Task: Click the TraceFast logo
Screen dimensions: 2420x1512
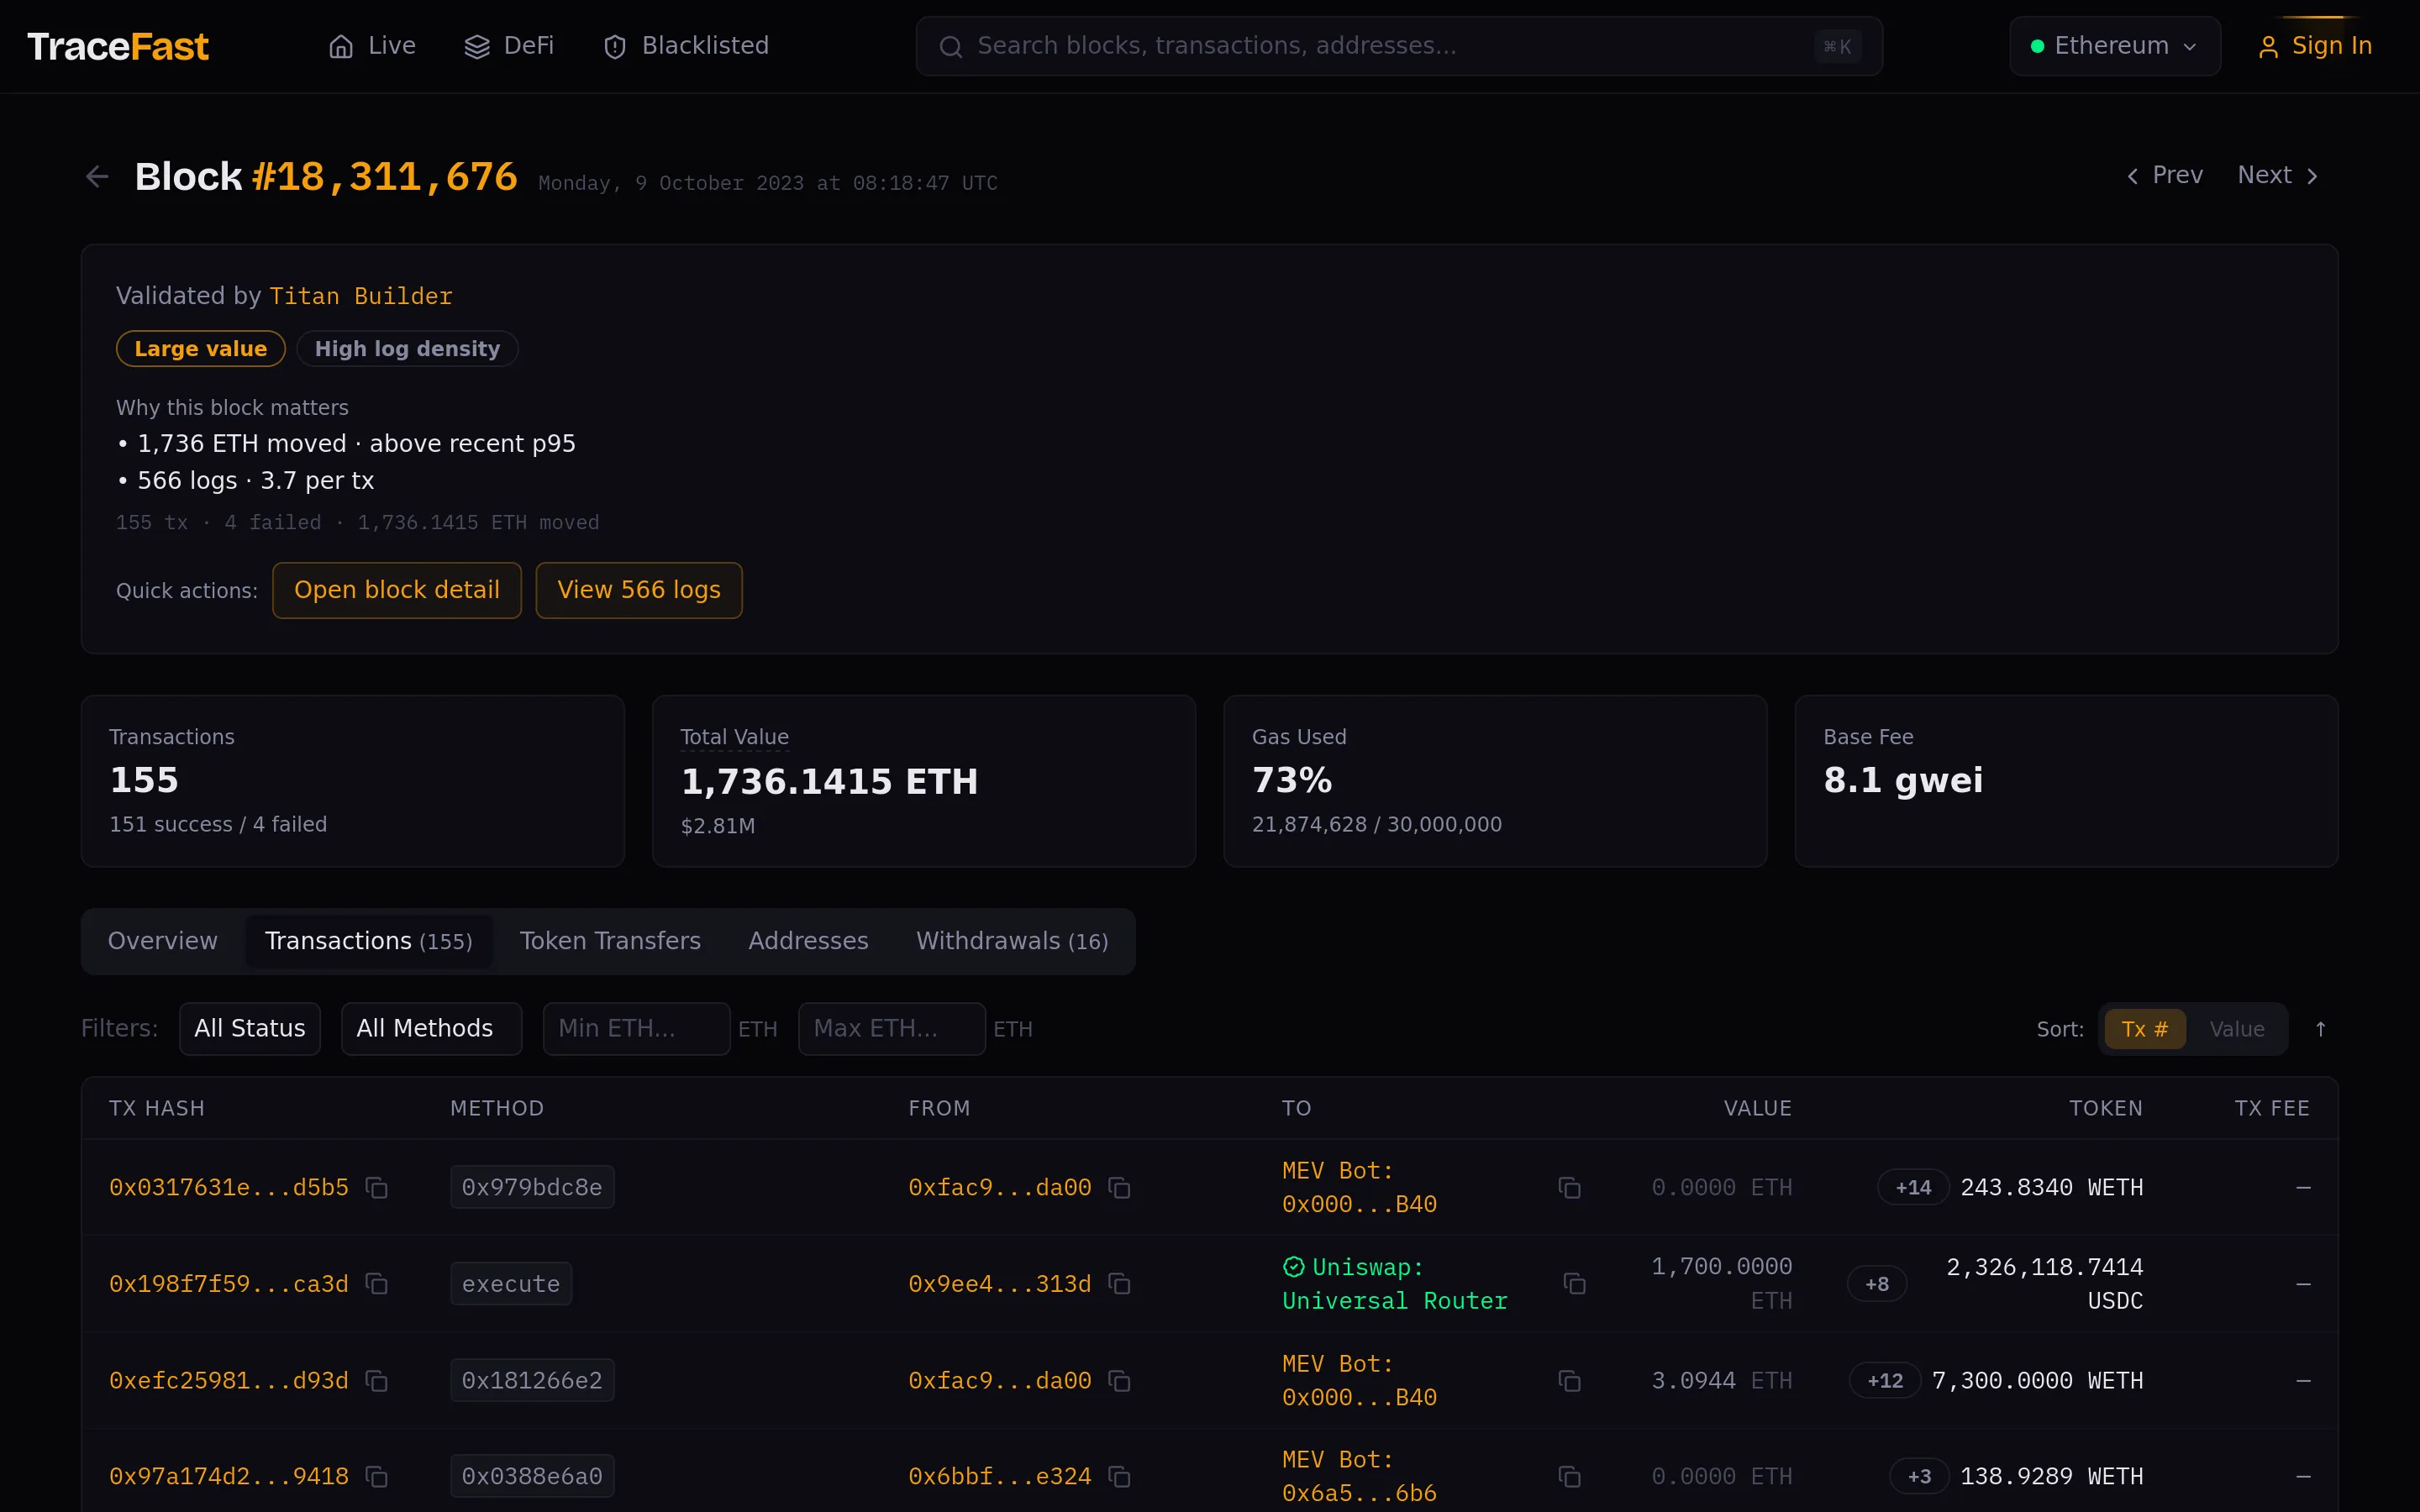Action: (118, 46)
